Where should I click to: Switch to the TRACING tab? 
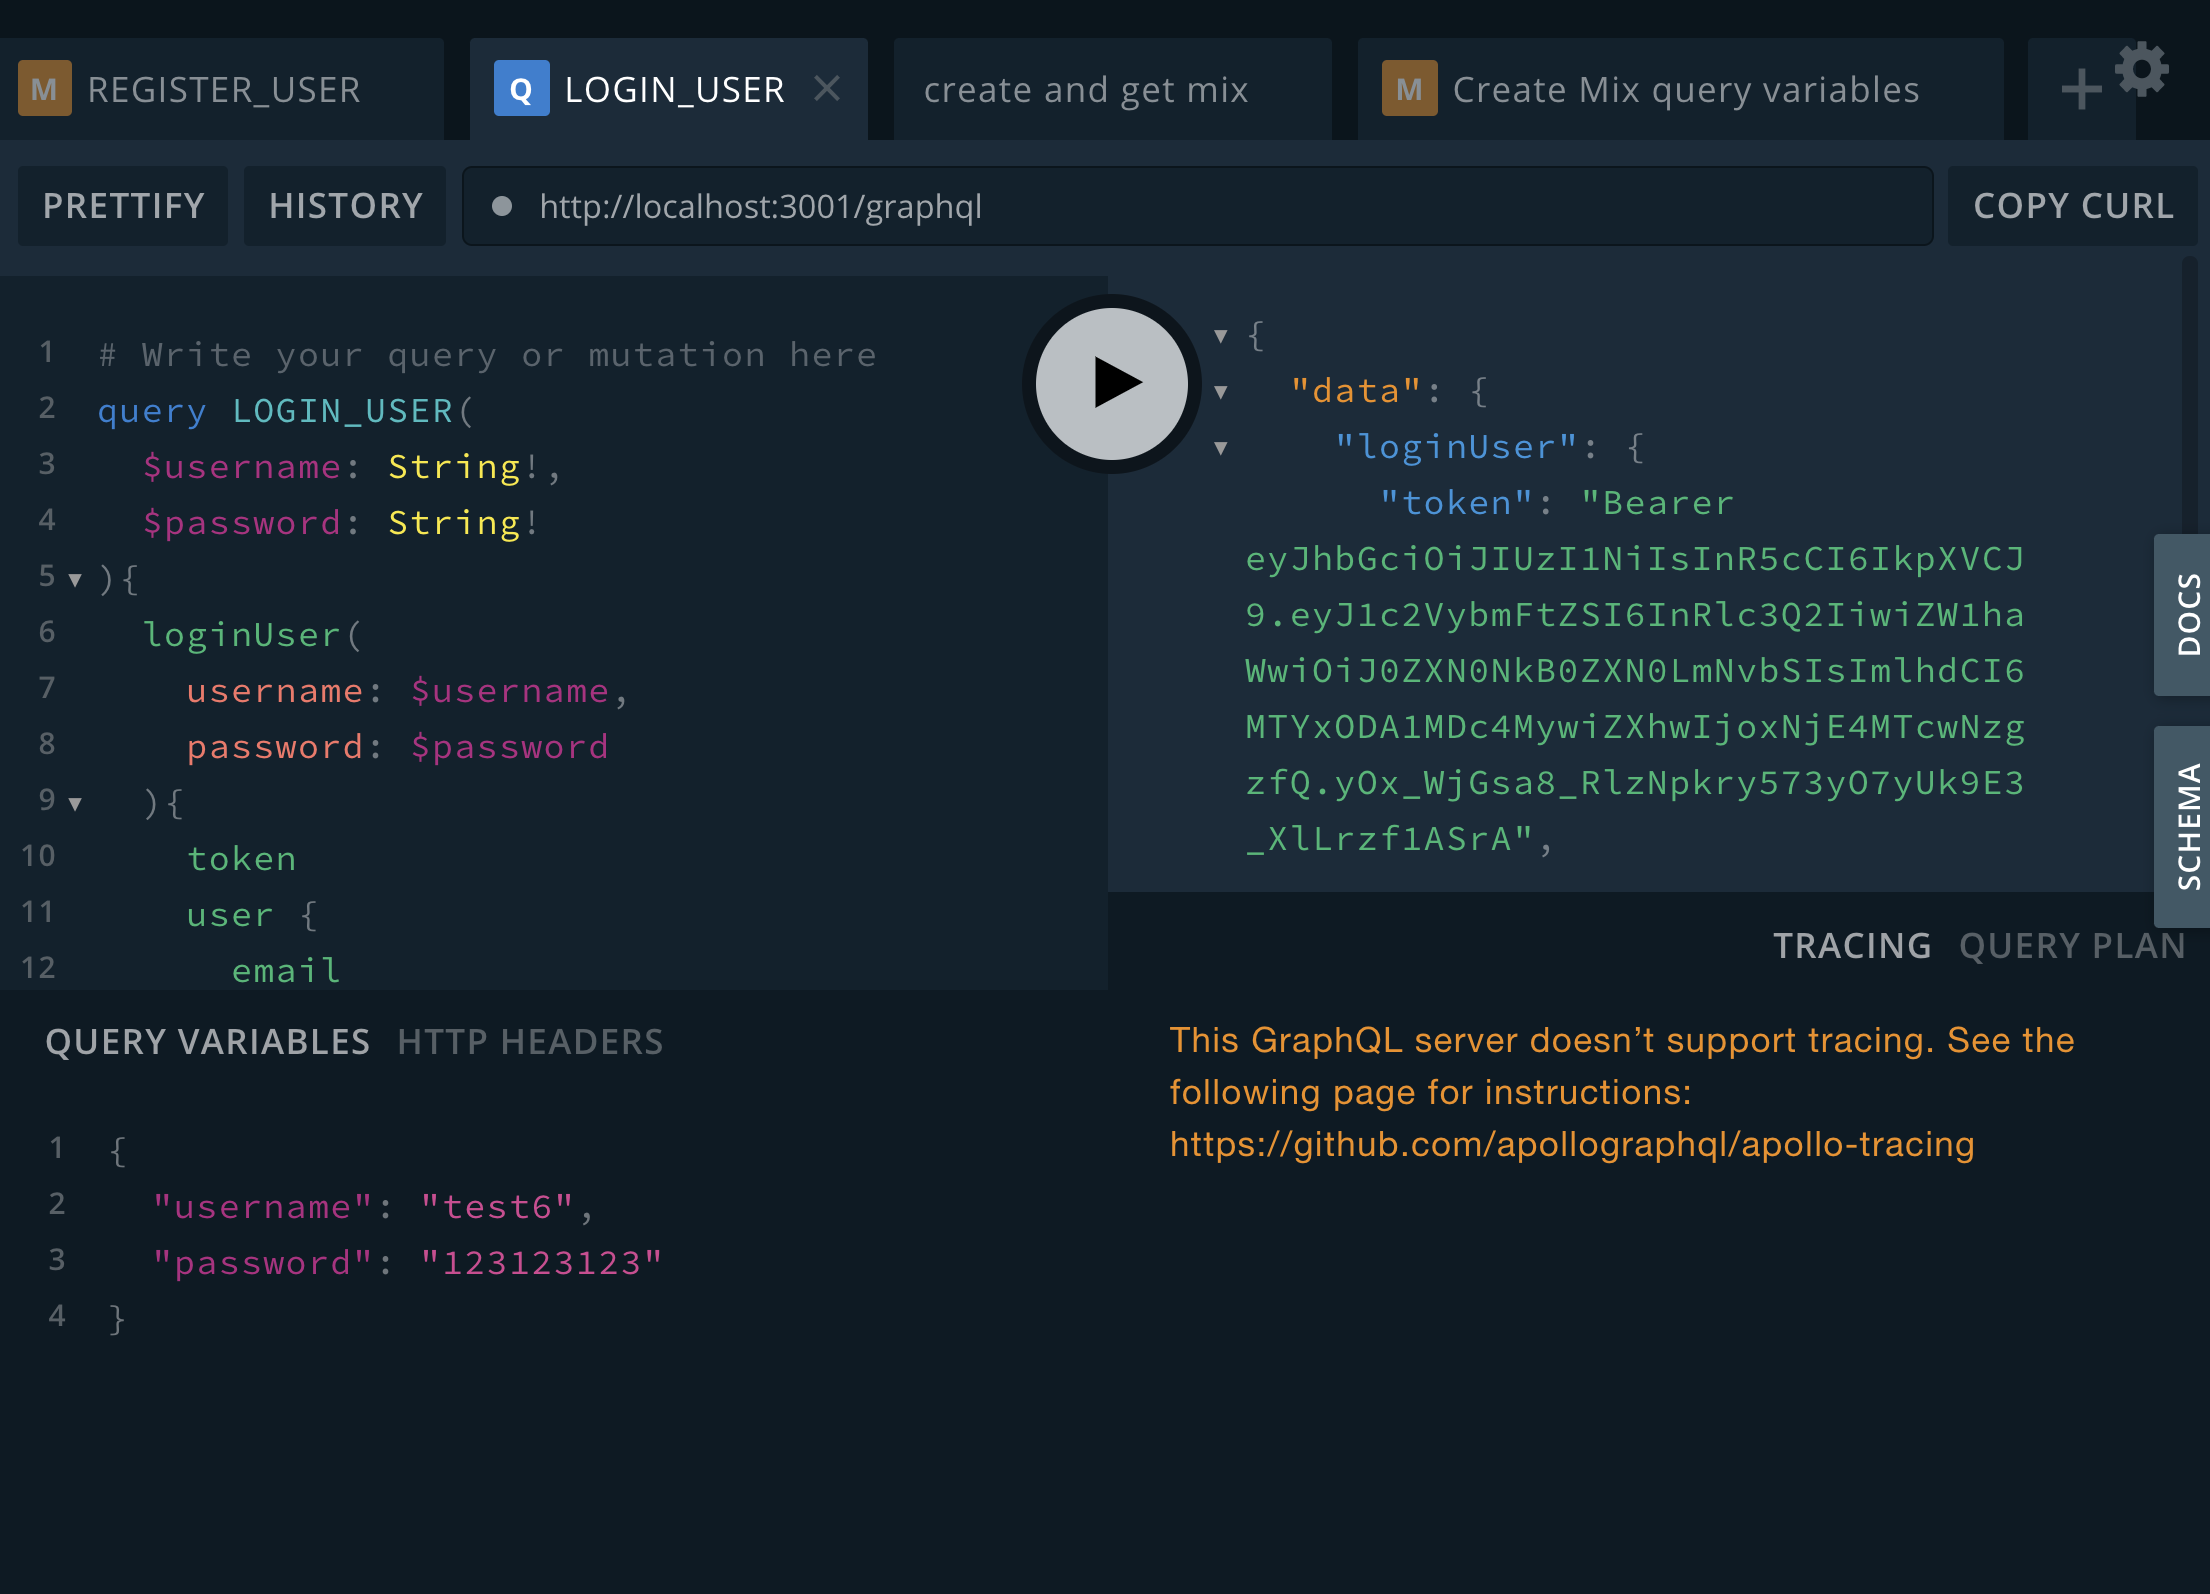1852,946
